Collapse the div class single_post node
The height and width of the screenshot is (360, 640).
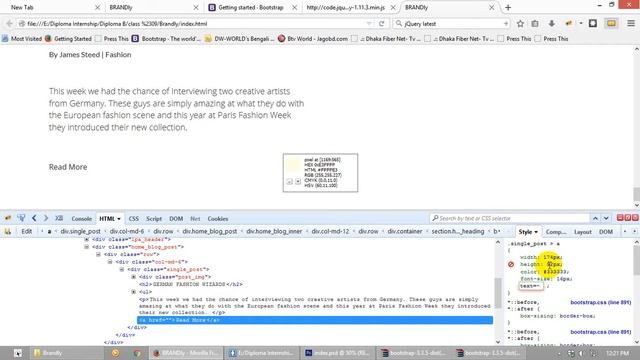pyautogui.click(x=122, y=269)
